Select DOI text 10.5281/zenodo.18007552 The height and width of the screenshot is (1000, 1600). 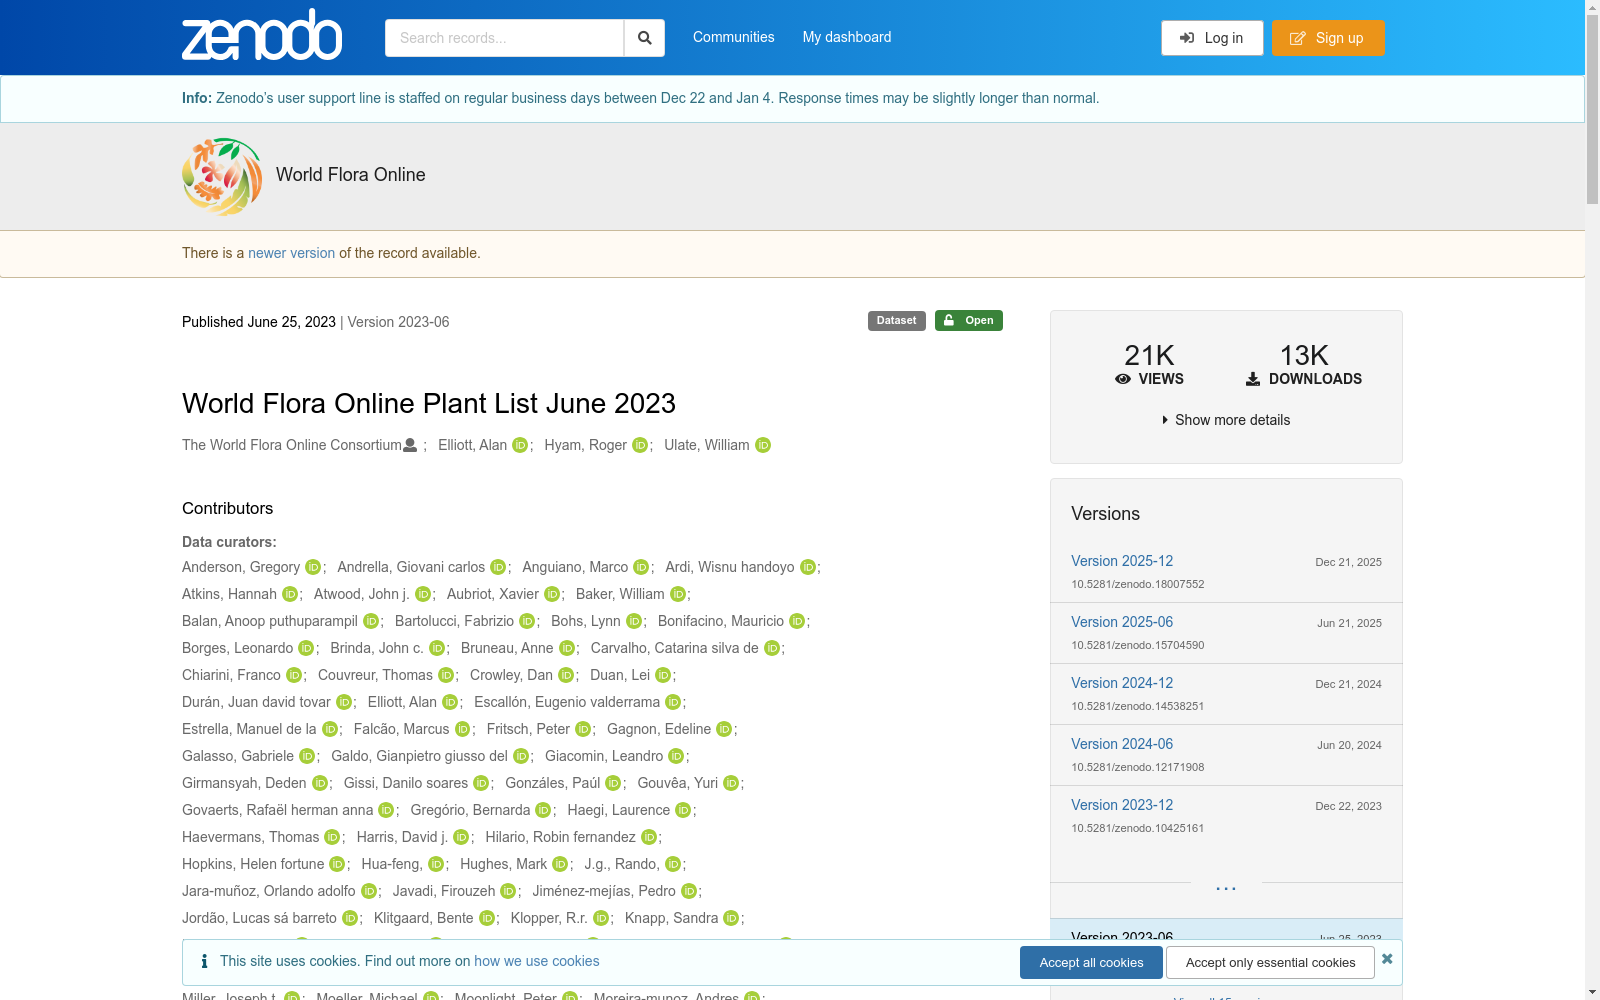point(1138,584)
